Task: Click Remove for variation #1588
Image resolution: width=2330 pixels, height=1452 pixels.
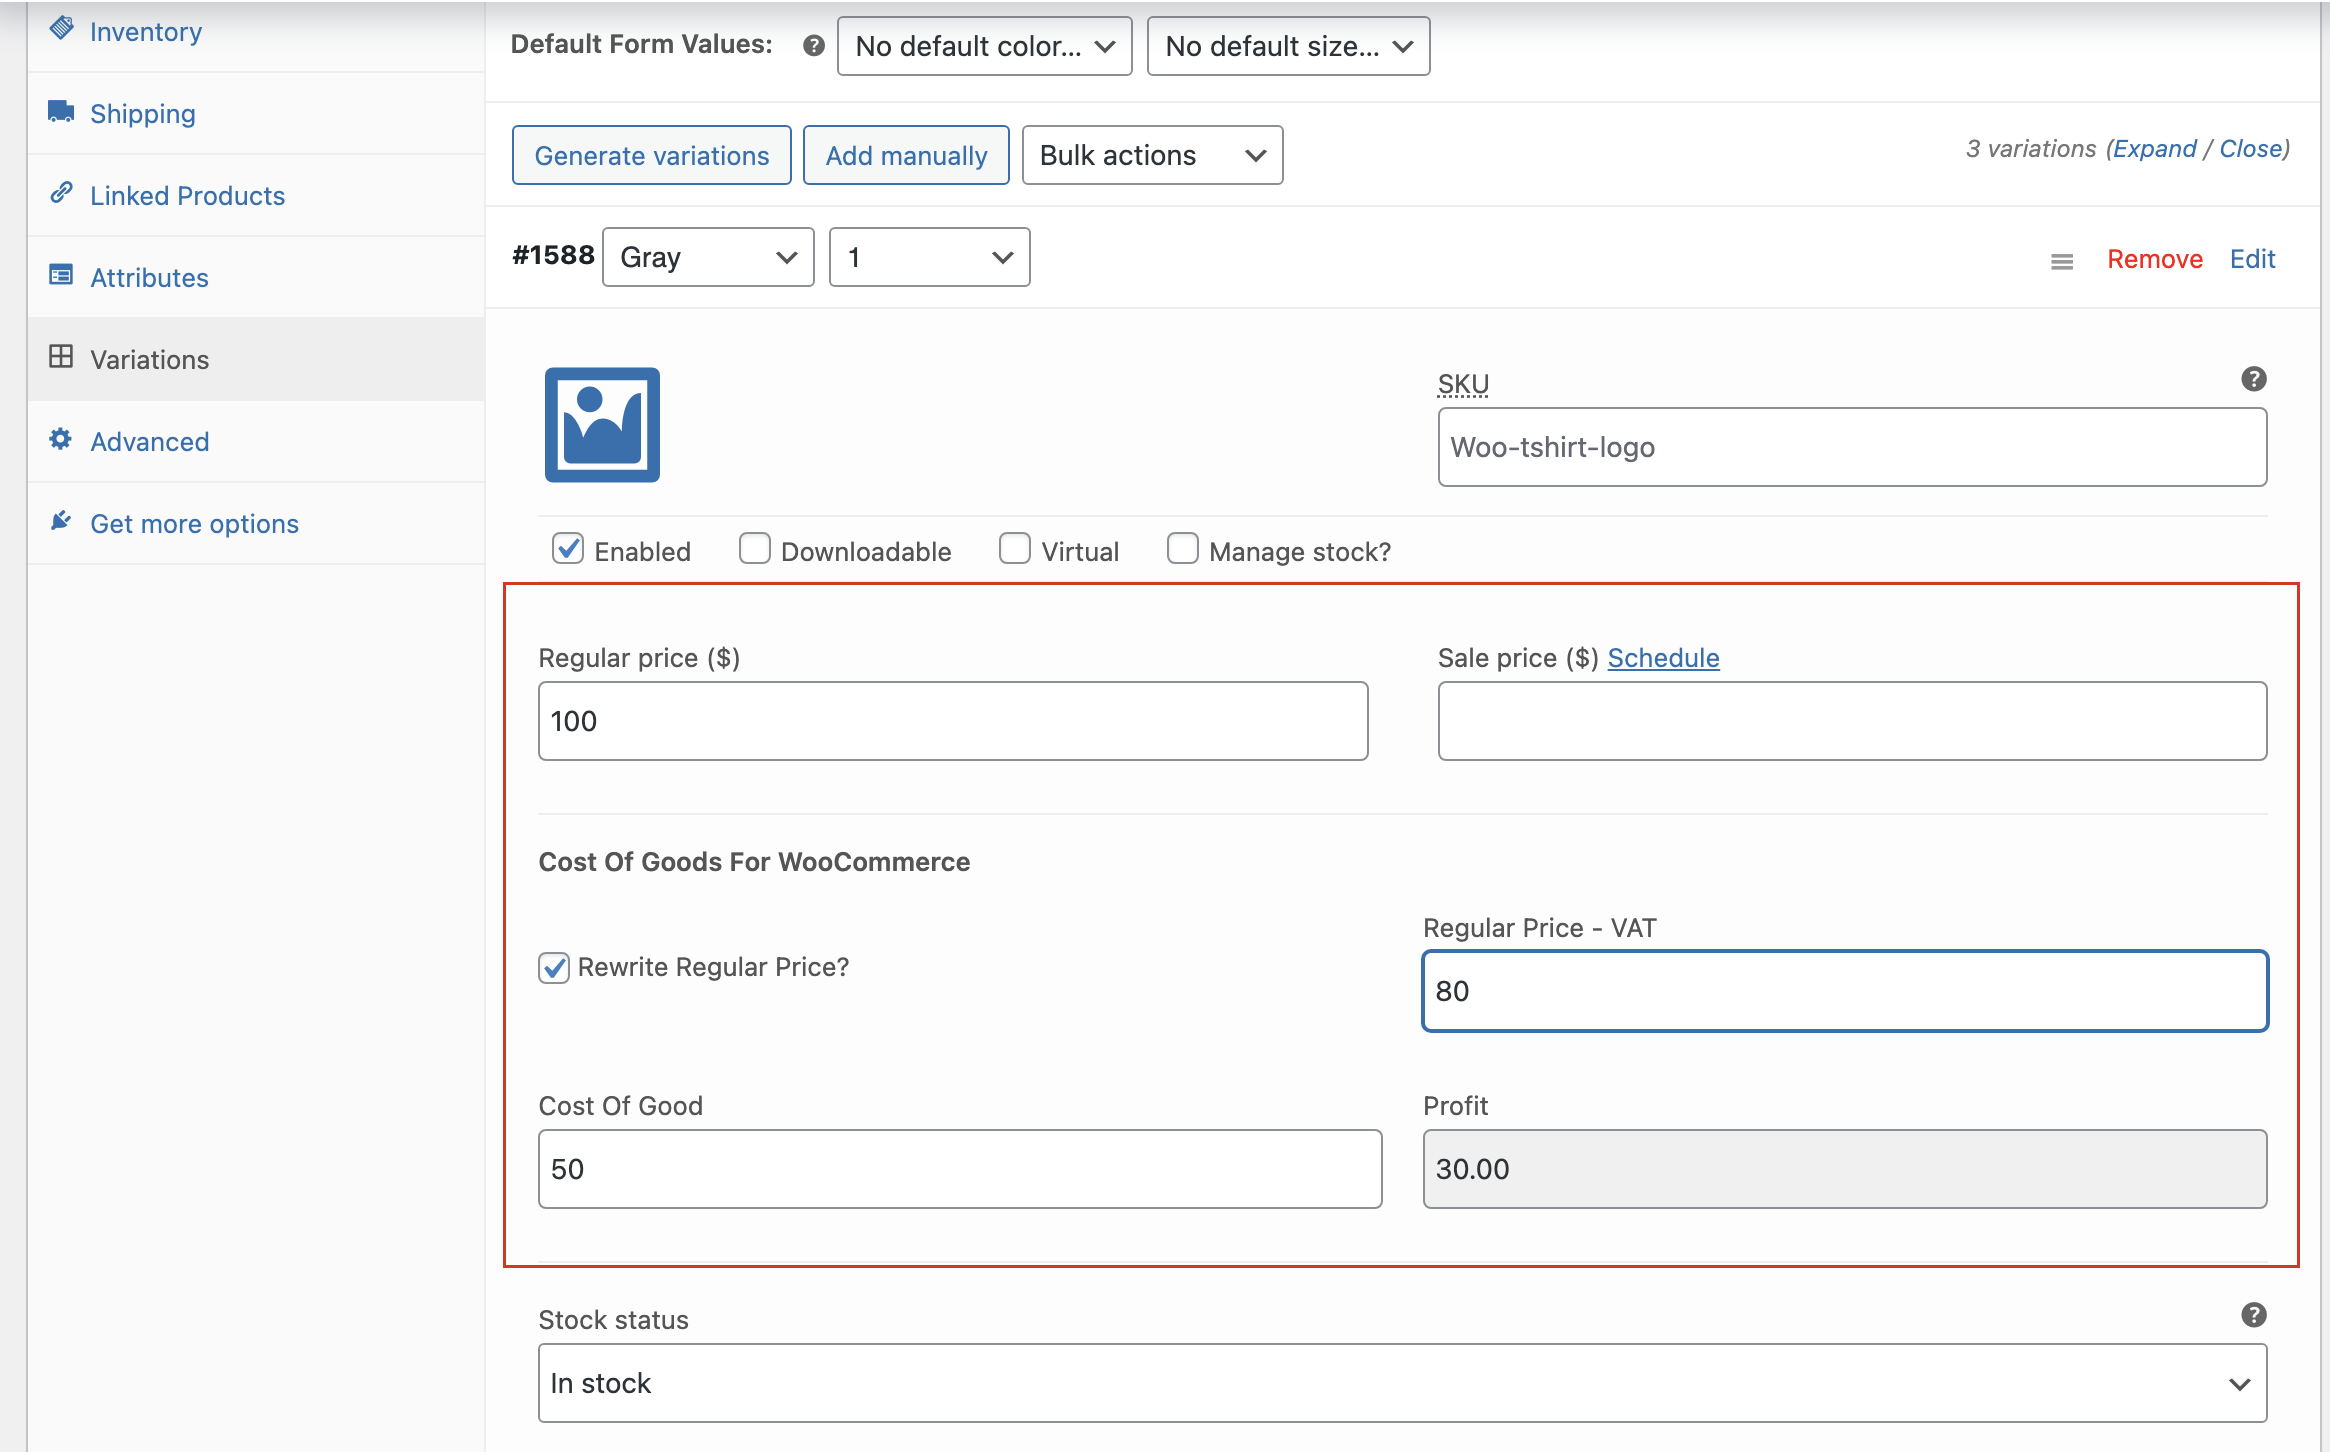Action: [x=2155, y=259]
